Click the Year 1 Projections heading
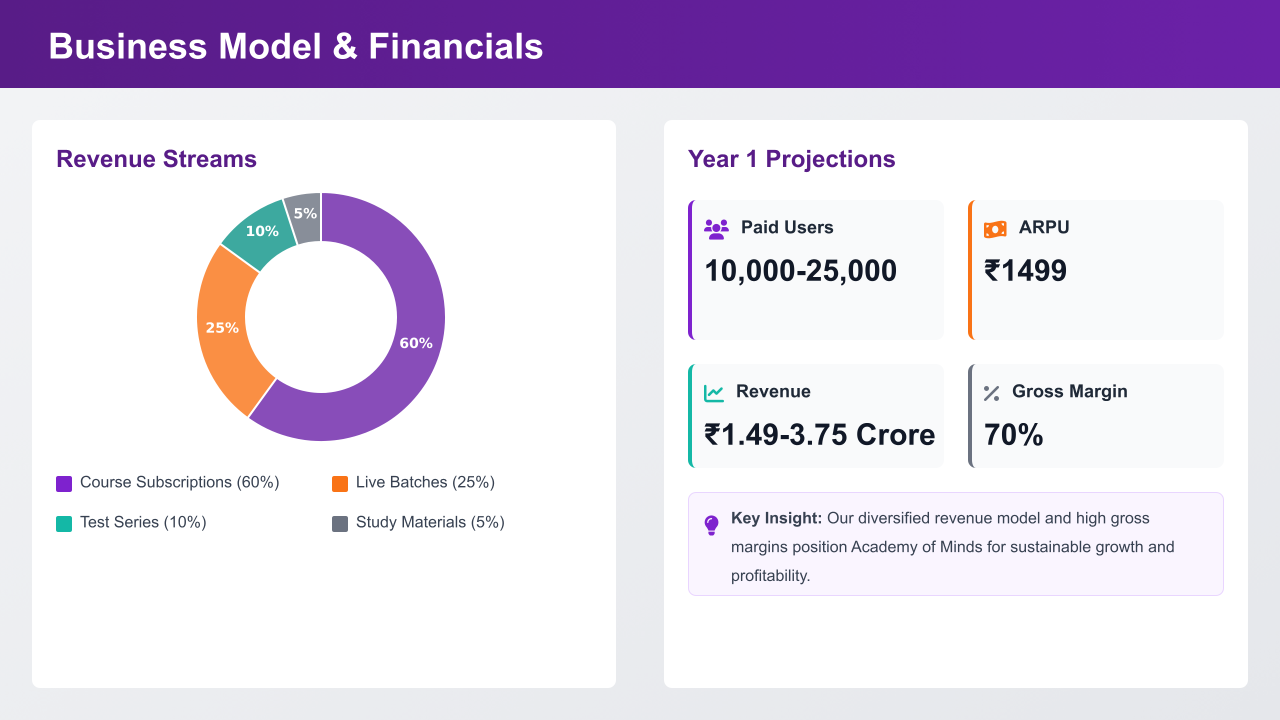The image size is (1280, 720). coord(791,159)
